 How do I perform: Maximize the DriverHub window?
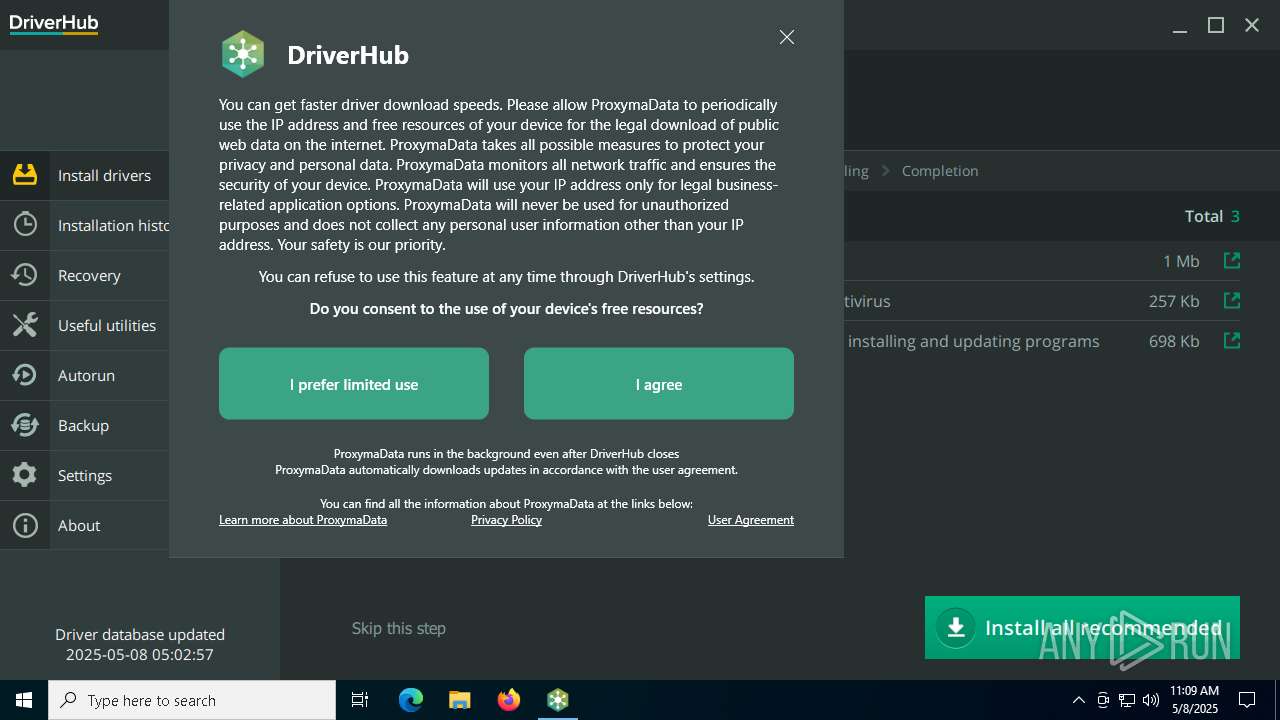click(x=1216, y=25)
